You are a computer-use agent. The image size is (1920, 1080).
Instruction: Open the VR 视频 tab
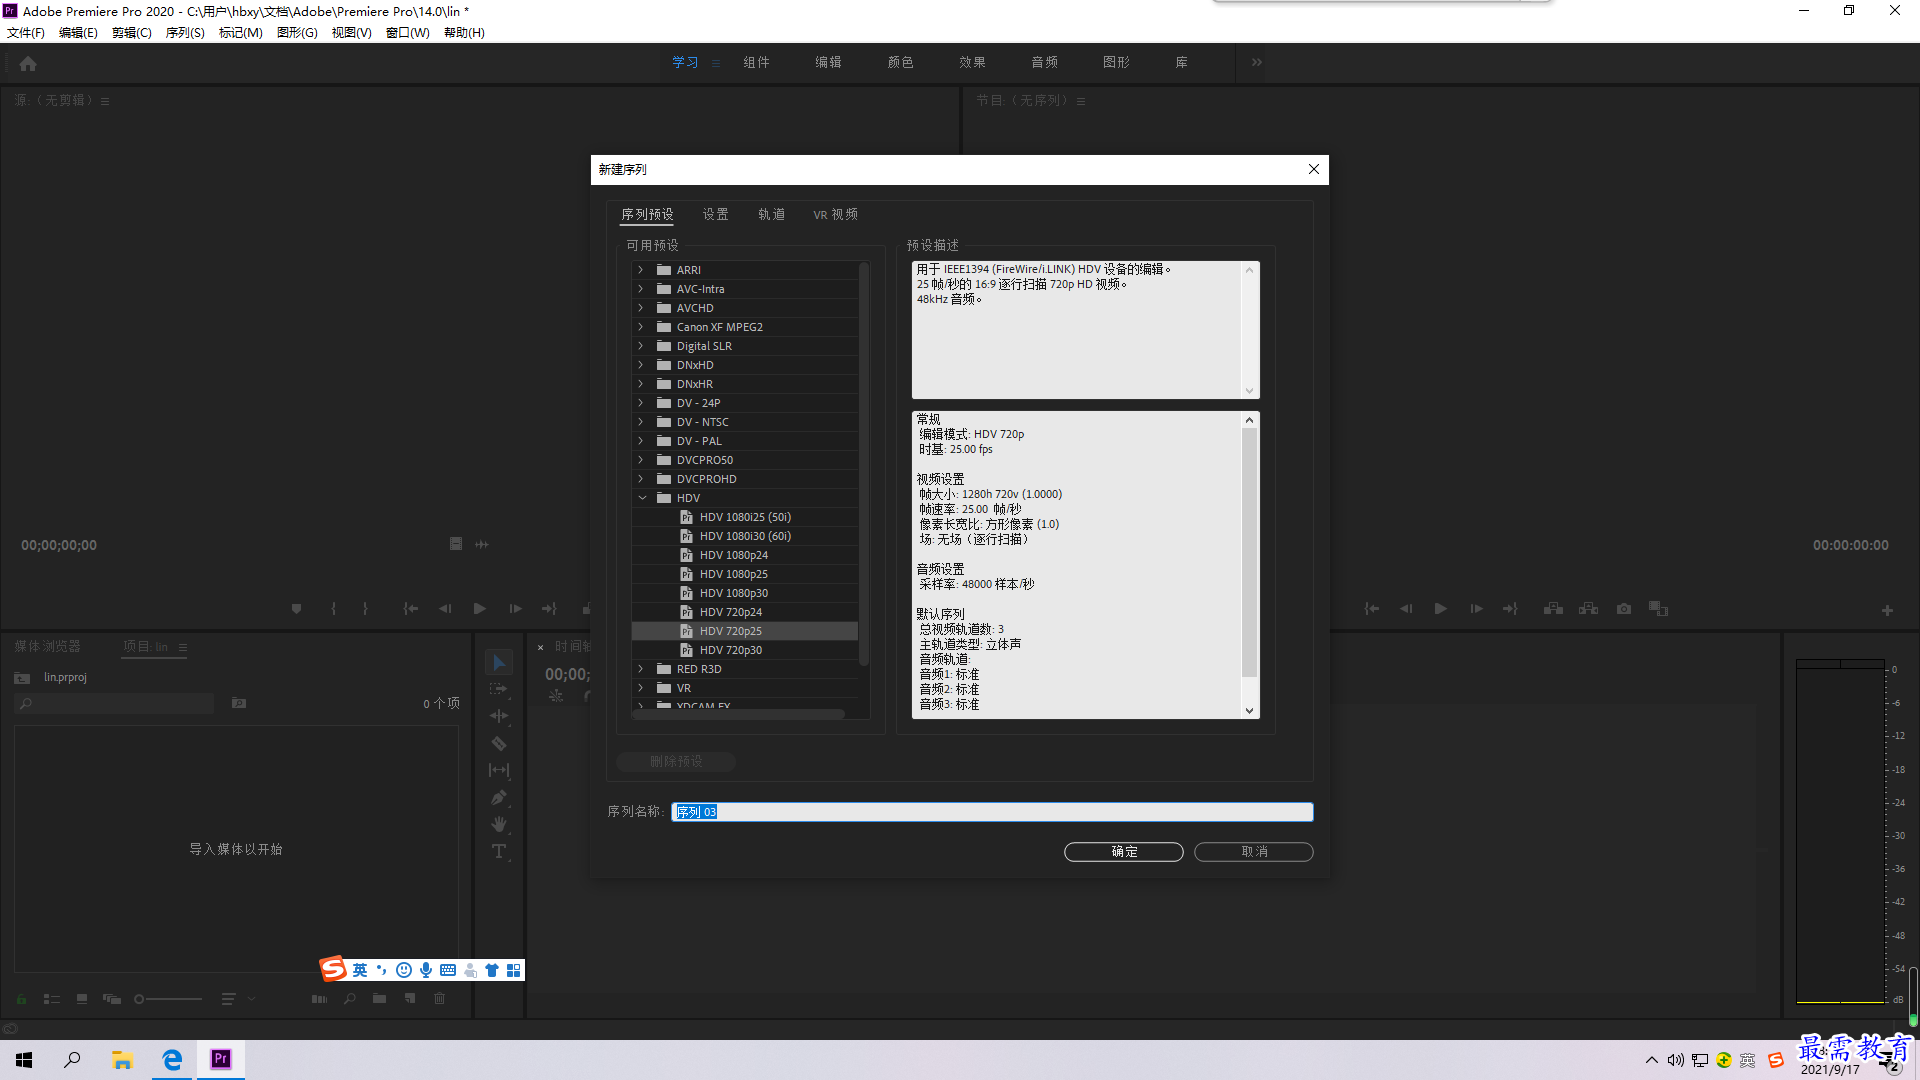(x=835, y=214)
